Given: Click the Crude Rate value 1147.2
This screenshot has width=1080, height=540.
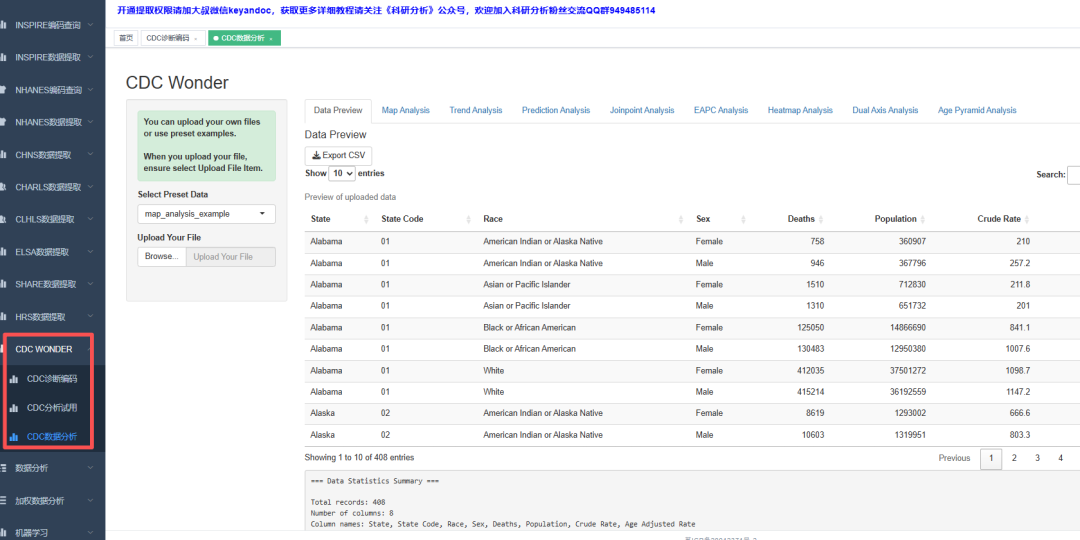Looking at the screenshot, I should pos(1017,392).
